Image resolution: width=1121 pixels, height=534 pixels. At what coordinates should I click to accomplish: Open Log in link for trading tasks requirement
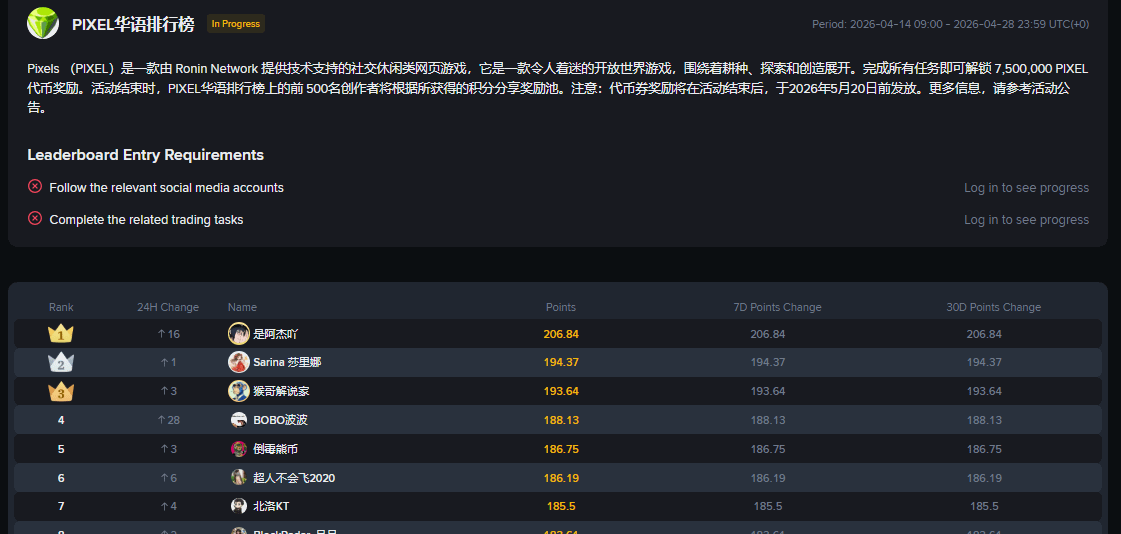(1026, 220)
